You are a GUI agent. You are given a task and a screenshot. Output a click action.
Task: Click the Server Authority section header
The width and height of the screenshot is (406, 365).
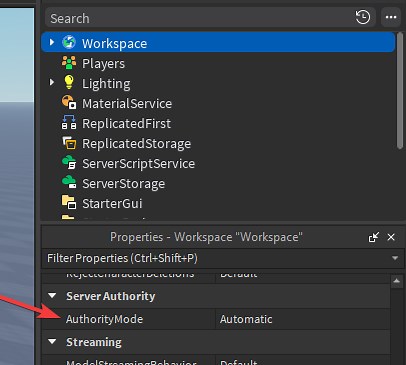point(216,296)
